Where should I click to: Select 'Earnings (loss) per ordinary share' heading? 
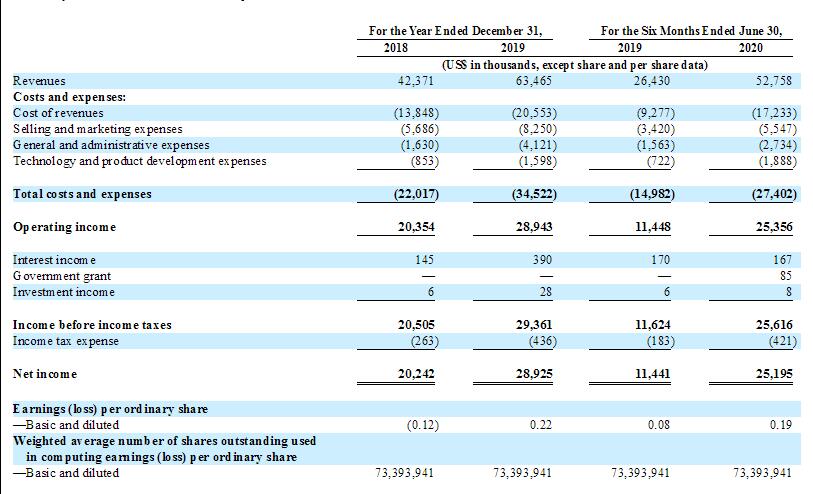pos(110,409)
